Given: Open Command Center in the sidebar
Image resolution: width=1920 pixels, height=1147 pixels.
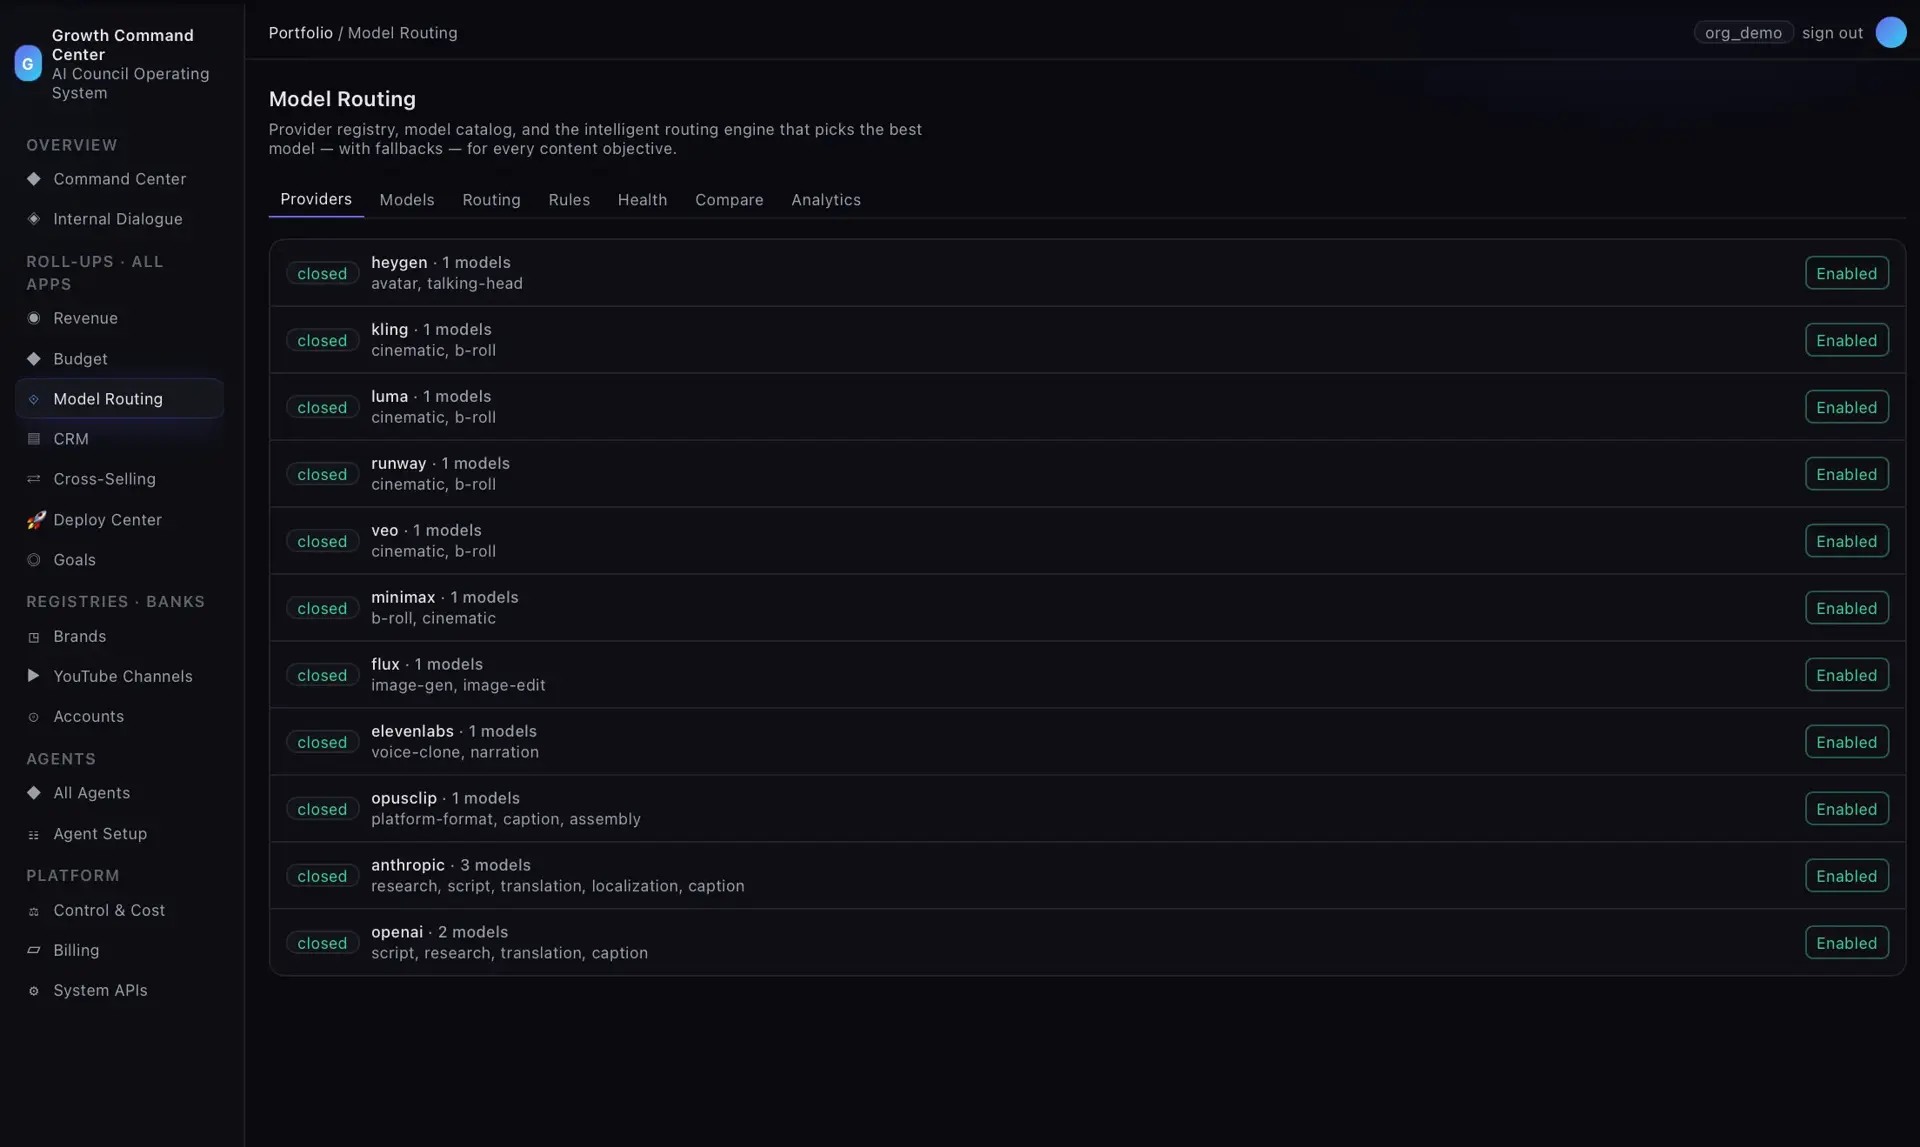Looking at the screenshot, I should click(119, 179).
